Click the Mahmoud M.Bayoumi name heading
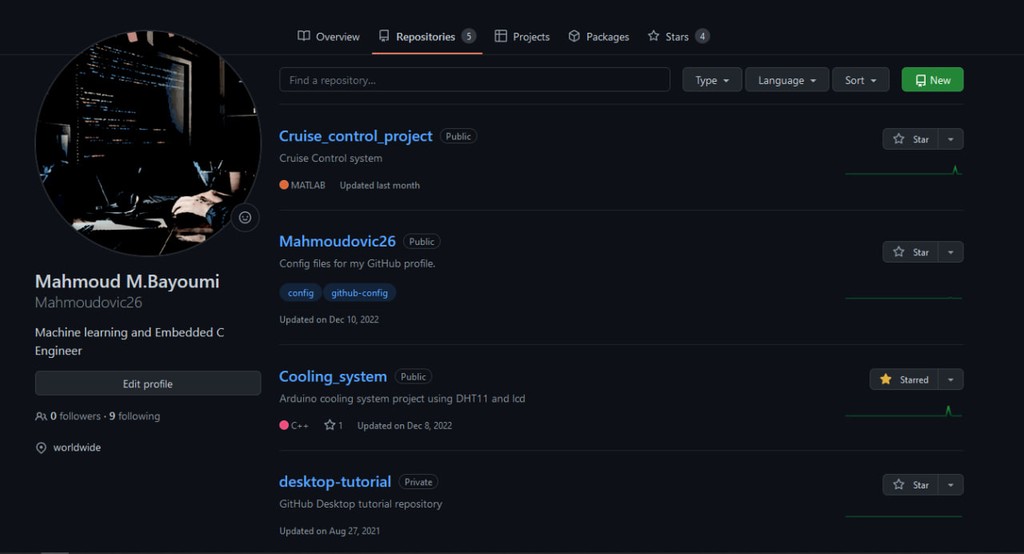The height and width of the screenshot is (554, 1024). pyautogui.click(x=127, y=281)
